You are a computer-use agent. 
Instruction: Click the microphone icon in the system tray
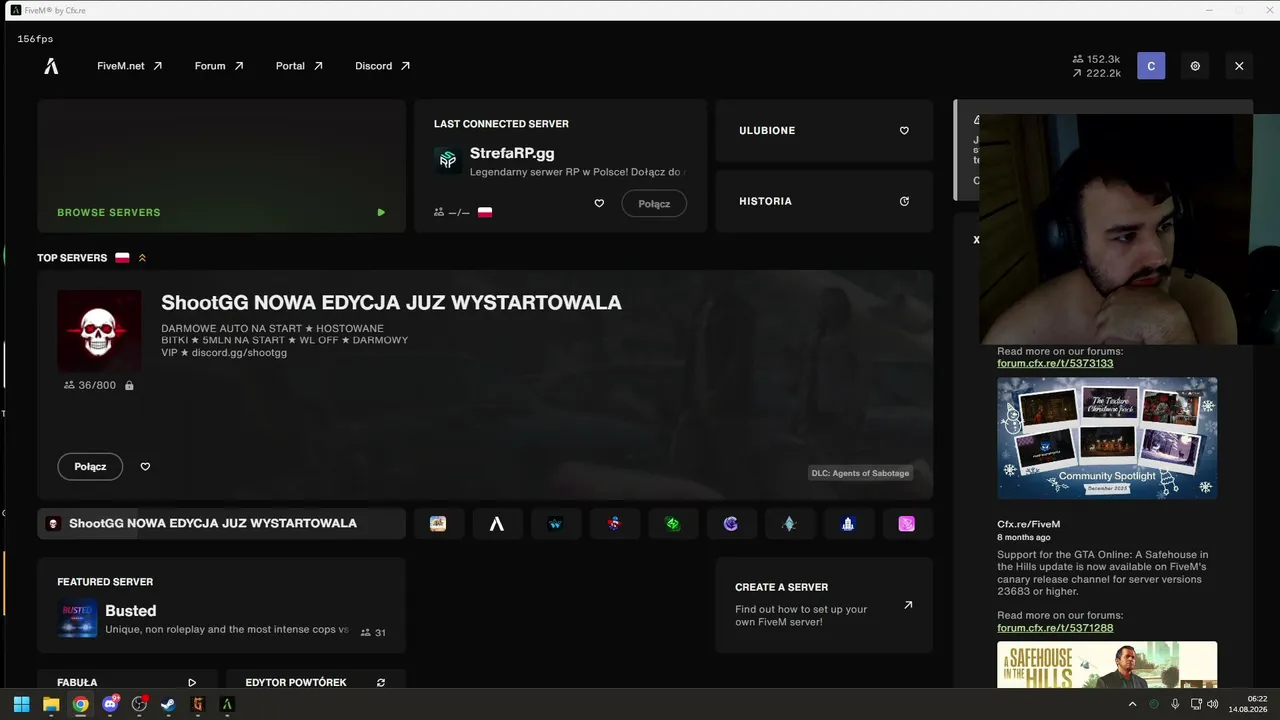[x=1175, y=704]
